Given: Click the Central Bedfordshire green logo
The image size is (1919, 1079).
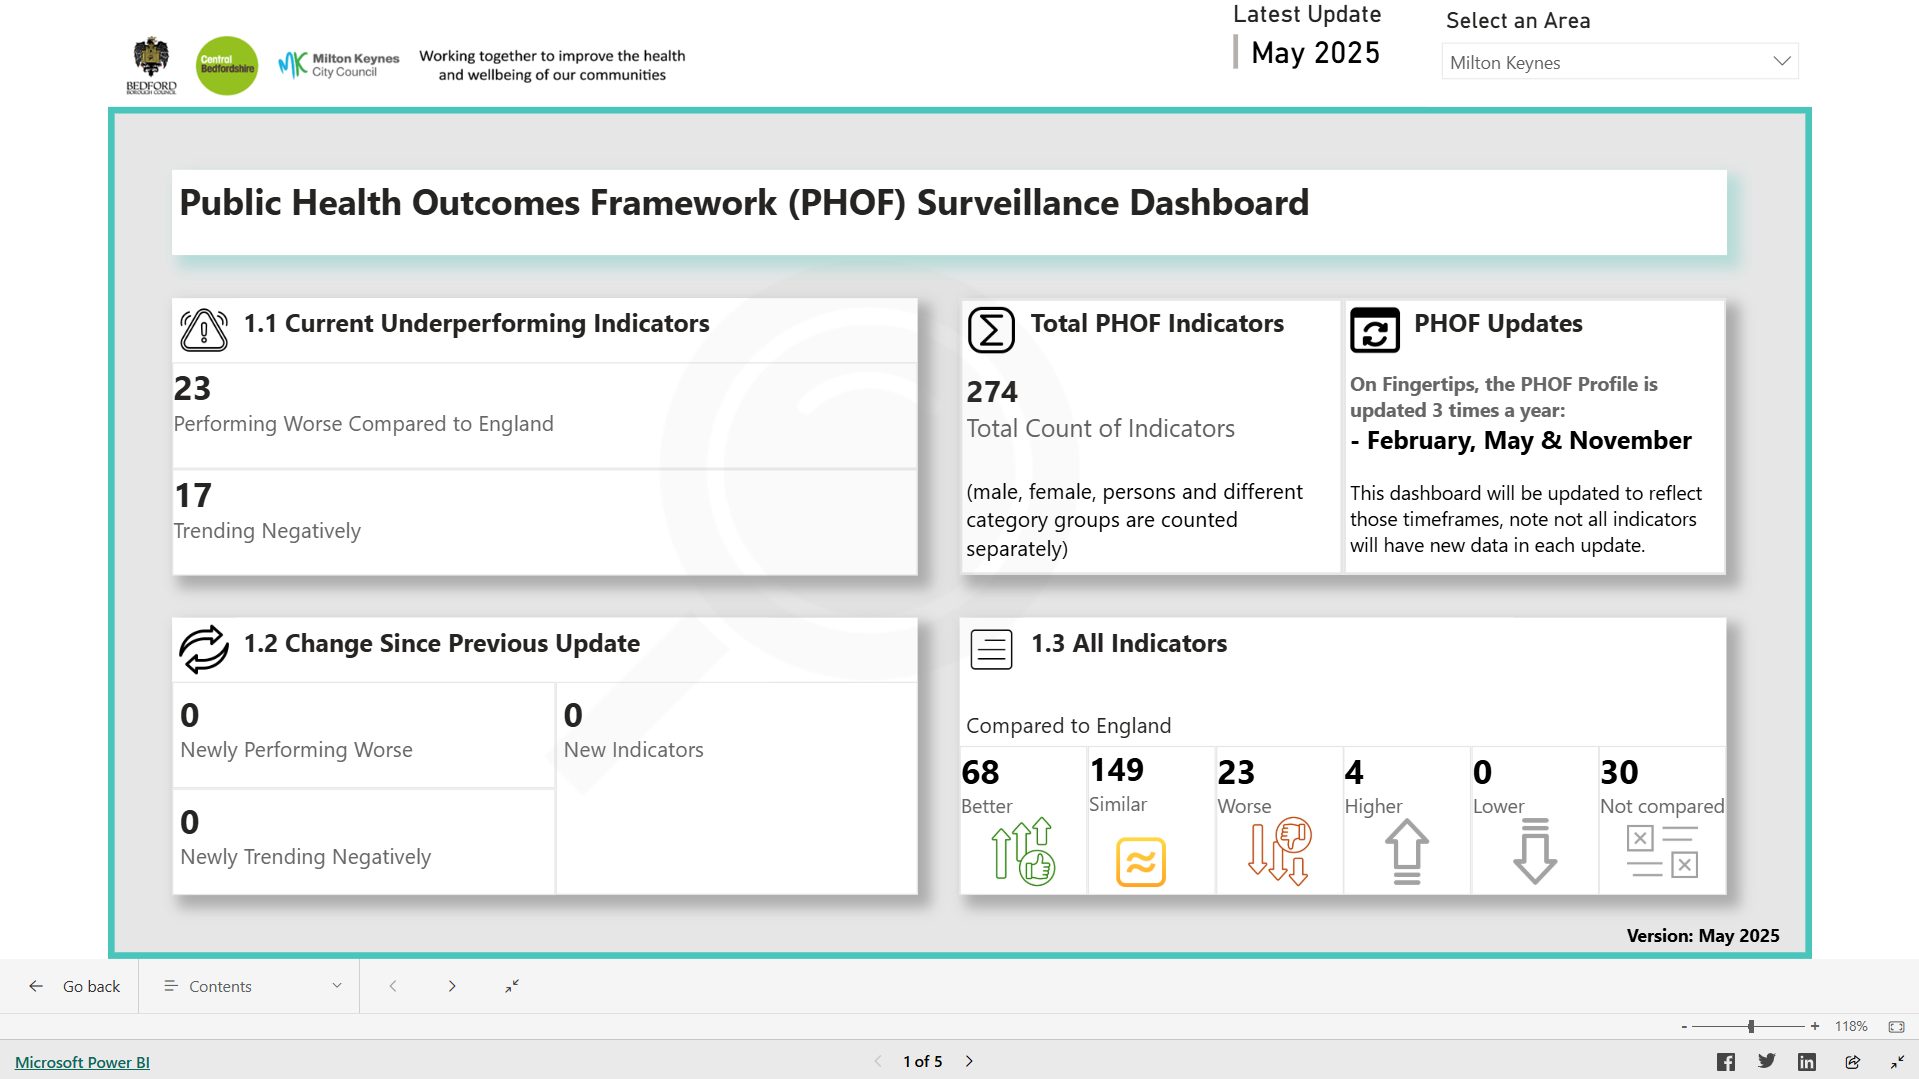Looking at the screenshot, I should [x=227, y=66].
